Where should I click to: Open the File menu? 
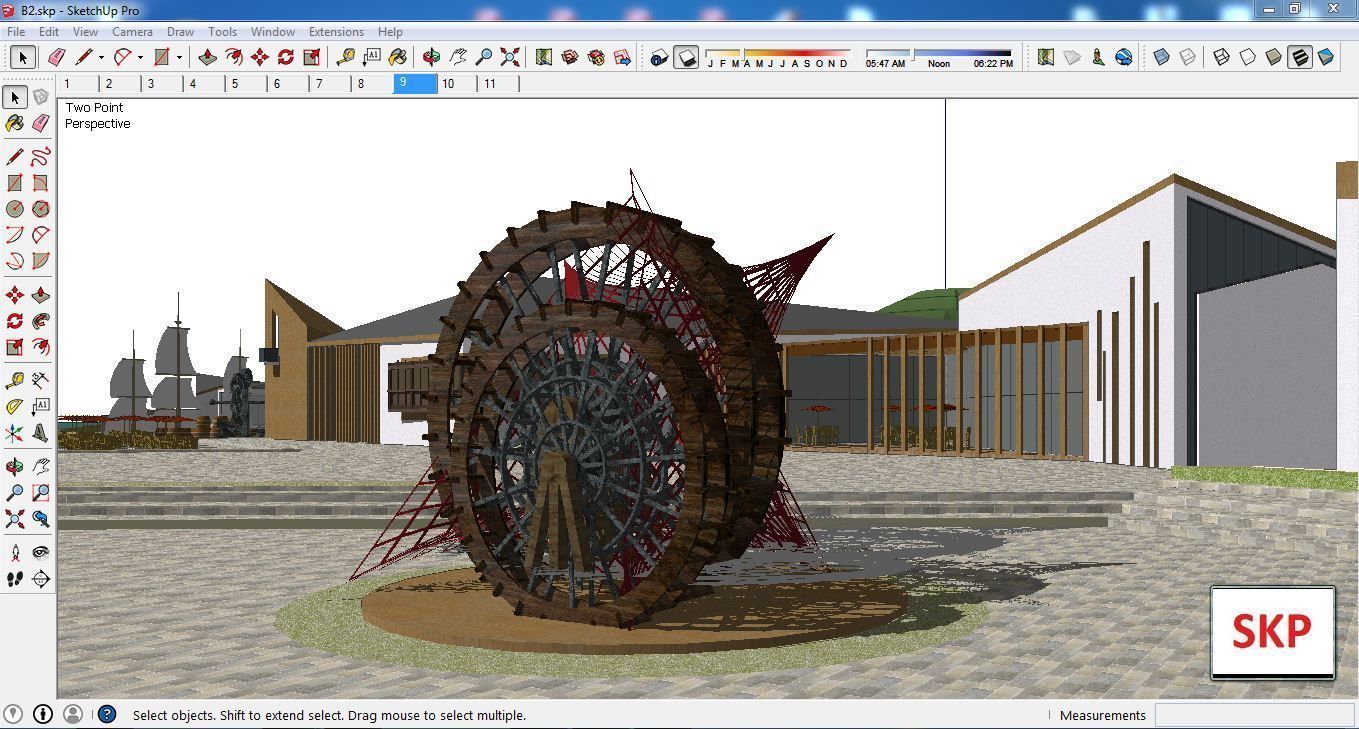coord(16,31)
